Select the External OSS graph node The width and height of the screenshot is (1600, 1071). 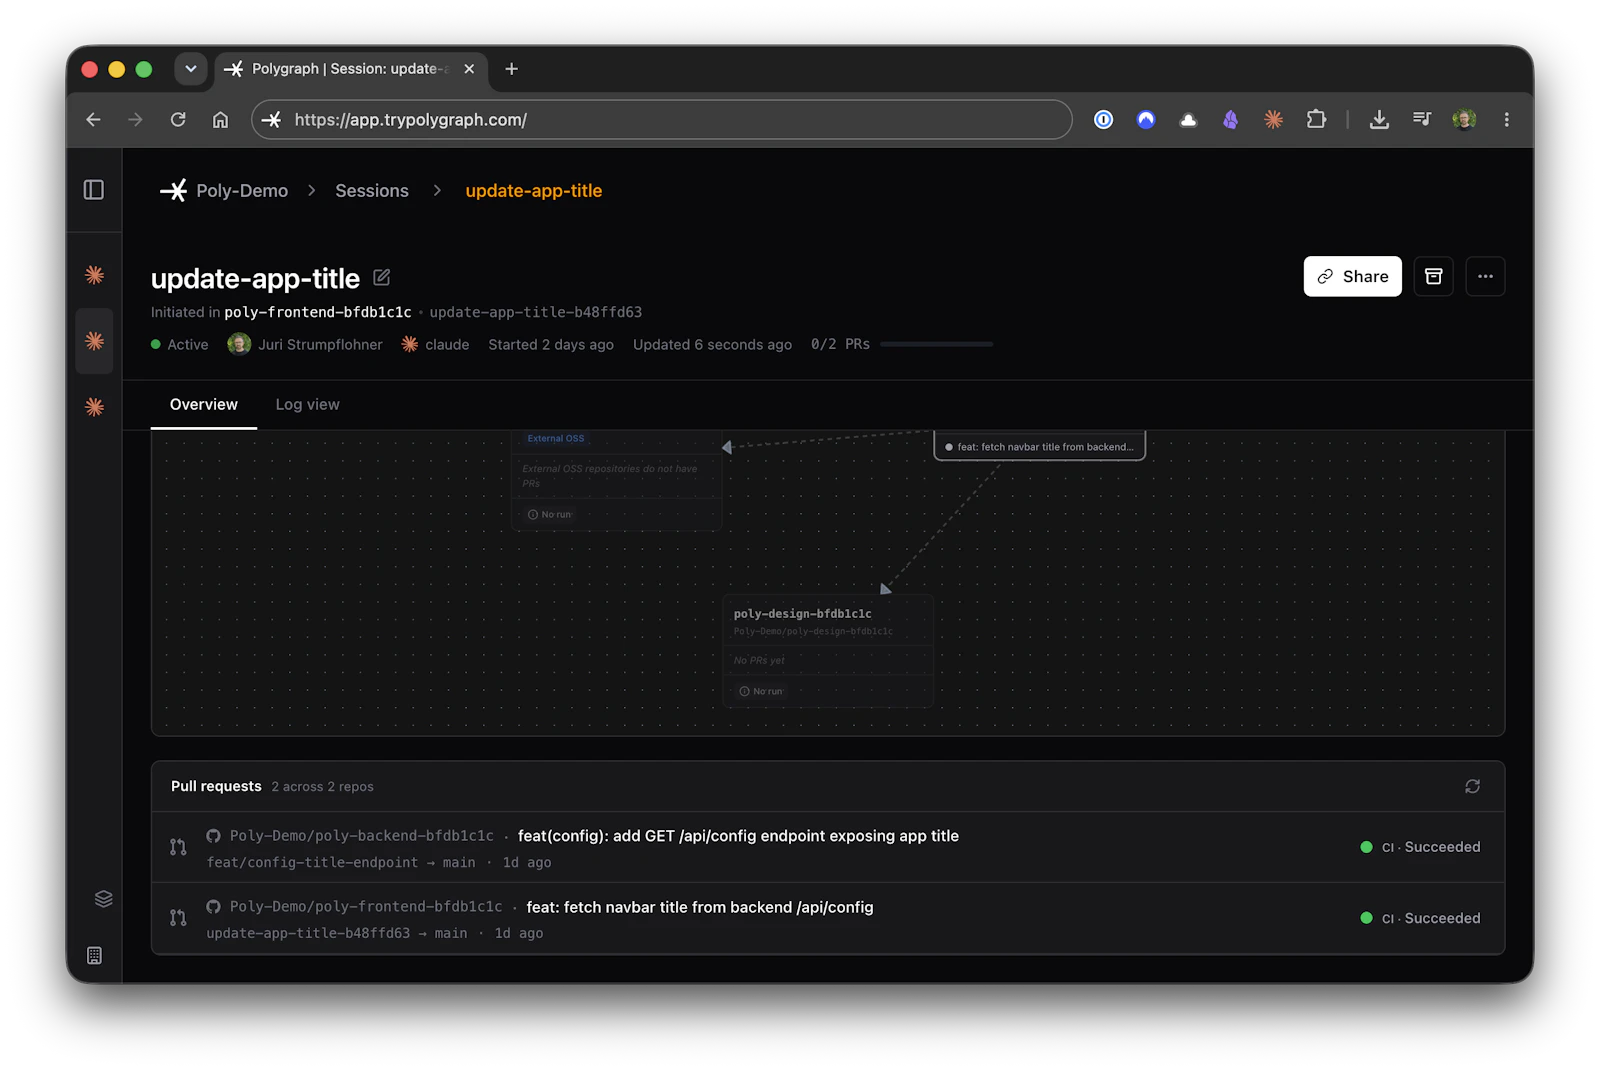(x=617, y=480)
